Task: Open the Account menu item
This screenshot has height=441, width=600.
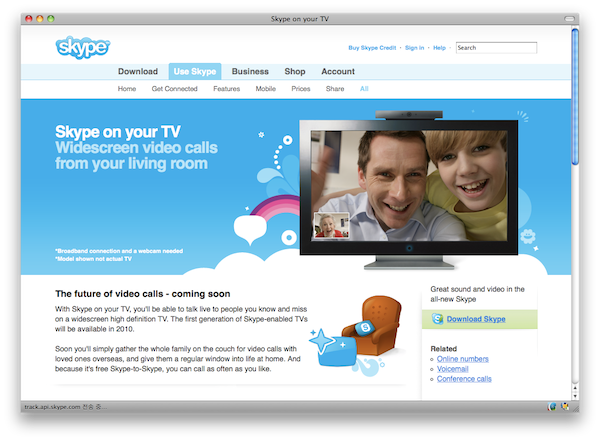Action: pos(338,72)
